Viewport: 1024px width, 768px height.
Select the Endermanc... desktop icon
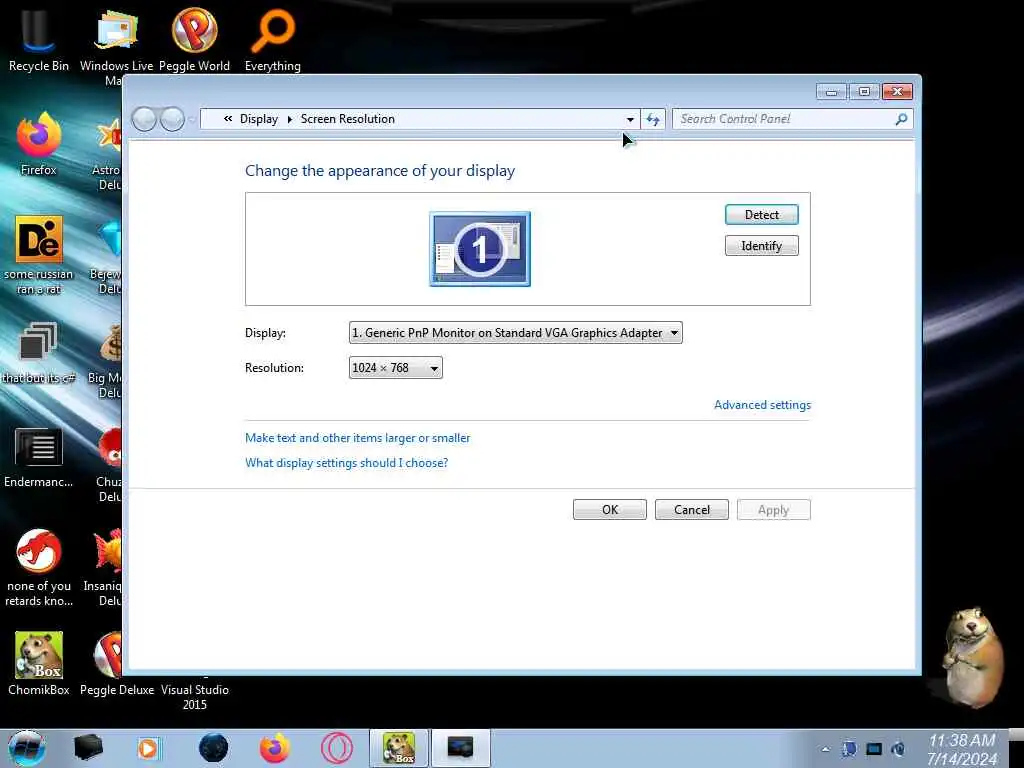39,457
